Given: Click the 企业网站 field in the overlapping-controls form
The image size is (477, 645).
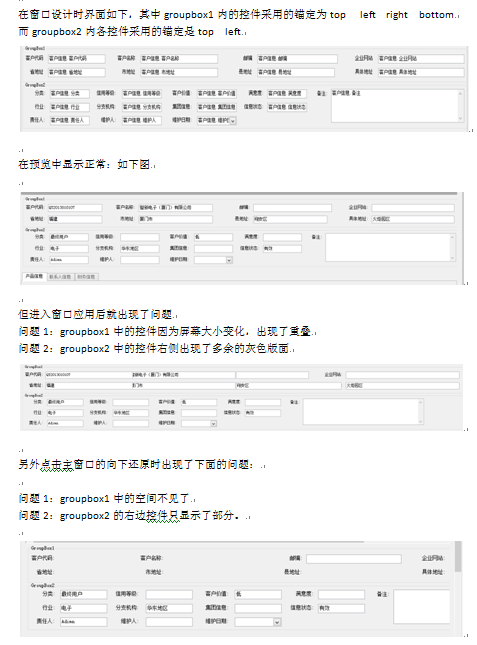Looking at the screenshot, I should [x=403, y=375].
